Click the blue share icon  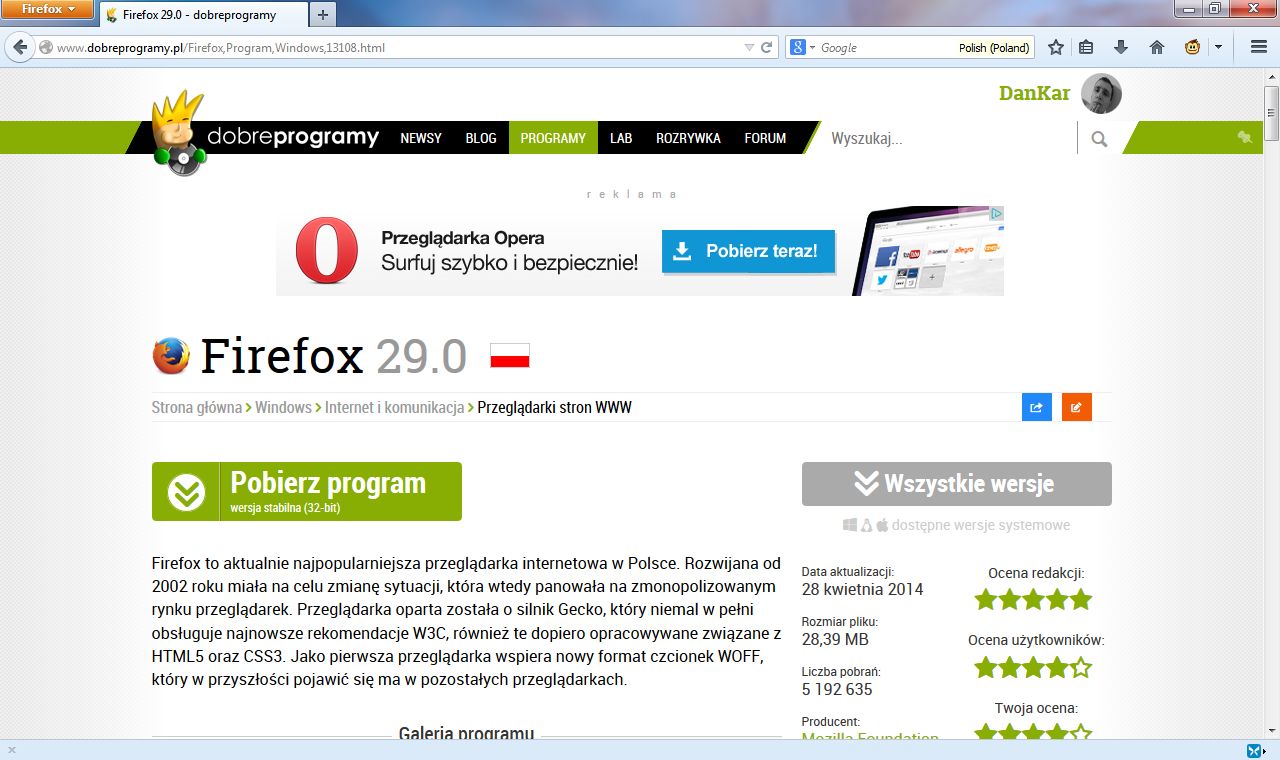point(1037,407)
